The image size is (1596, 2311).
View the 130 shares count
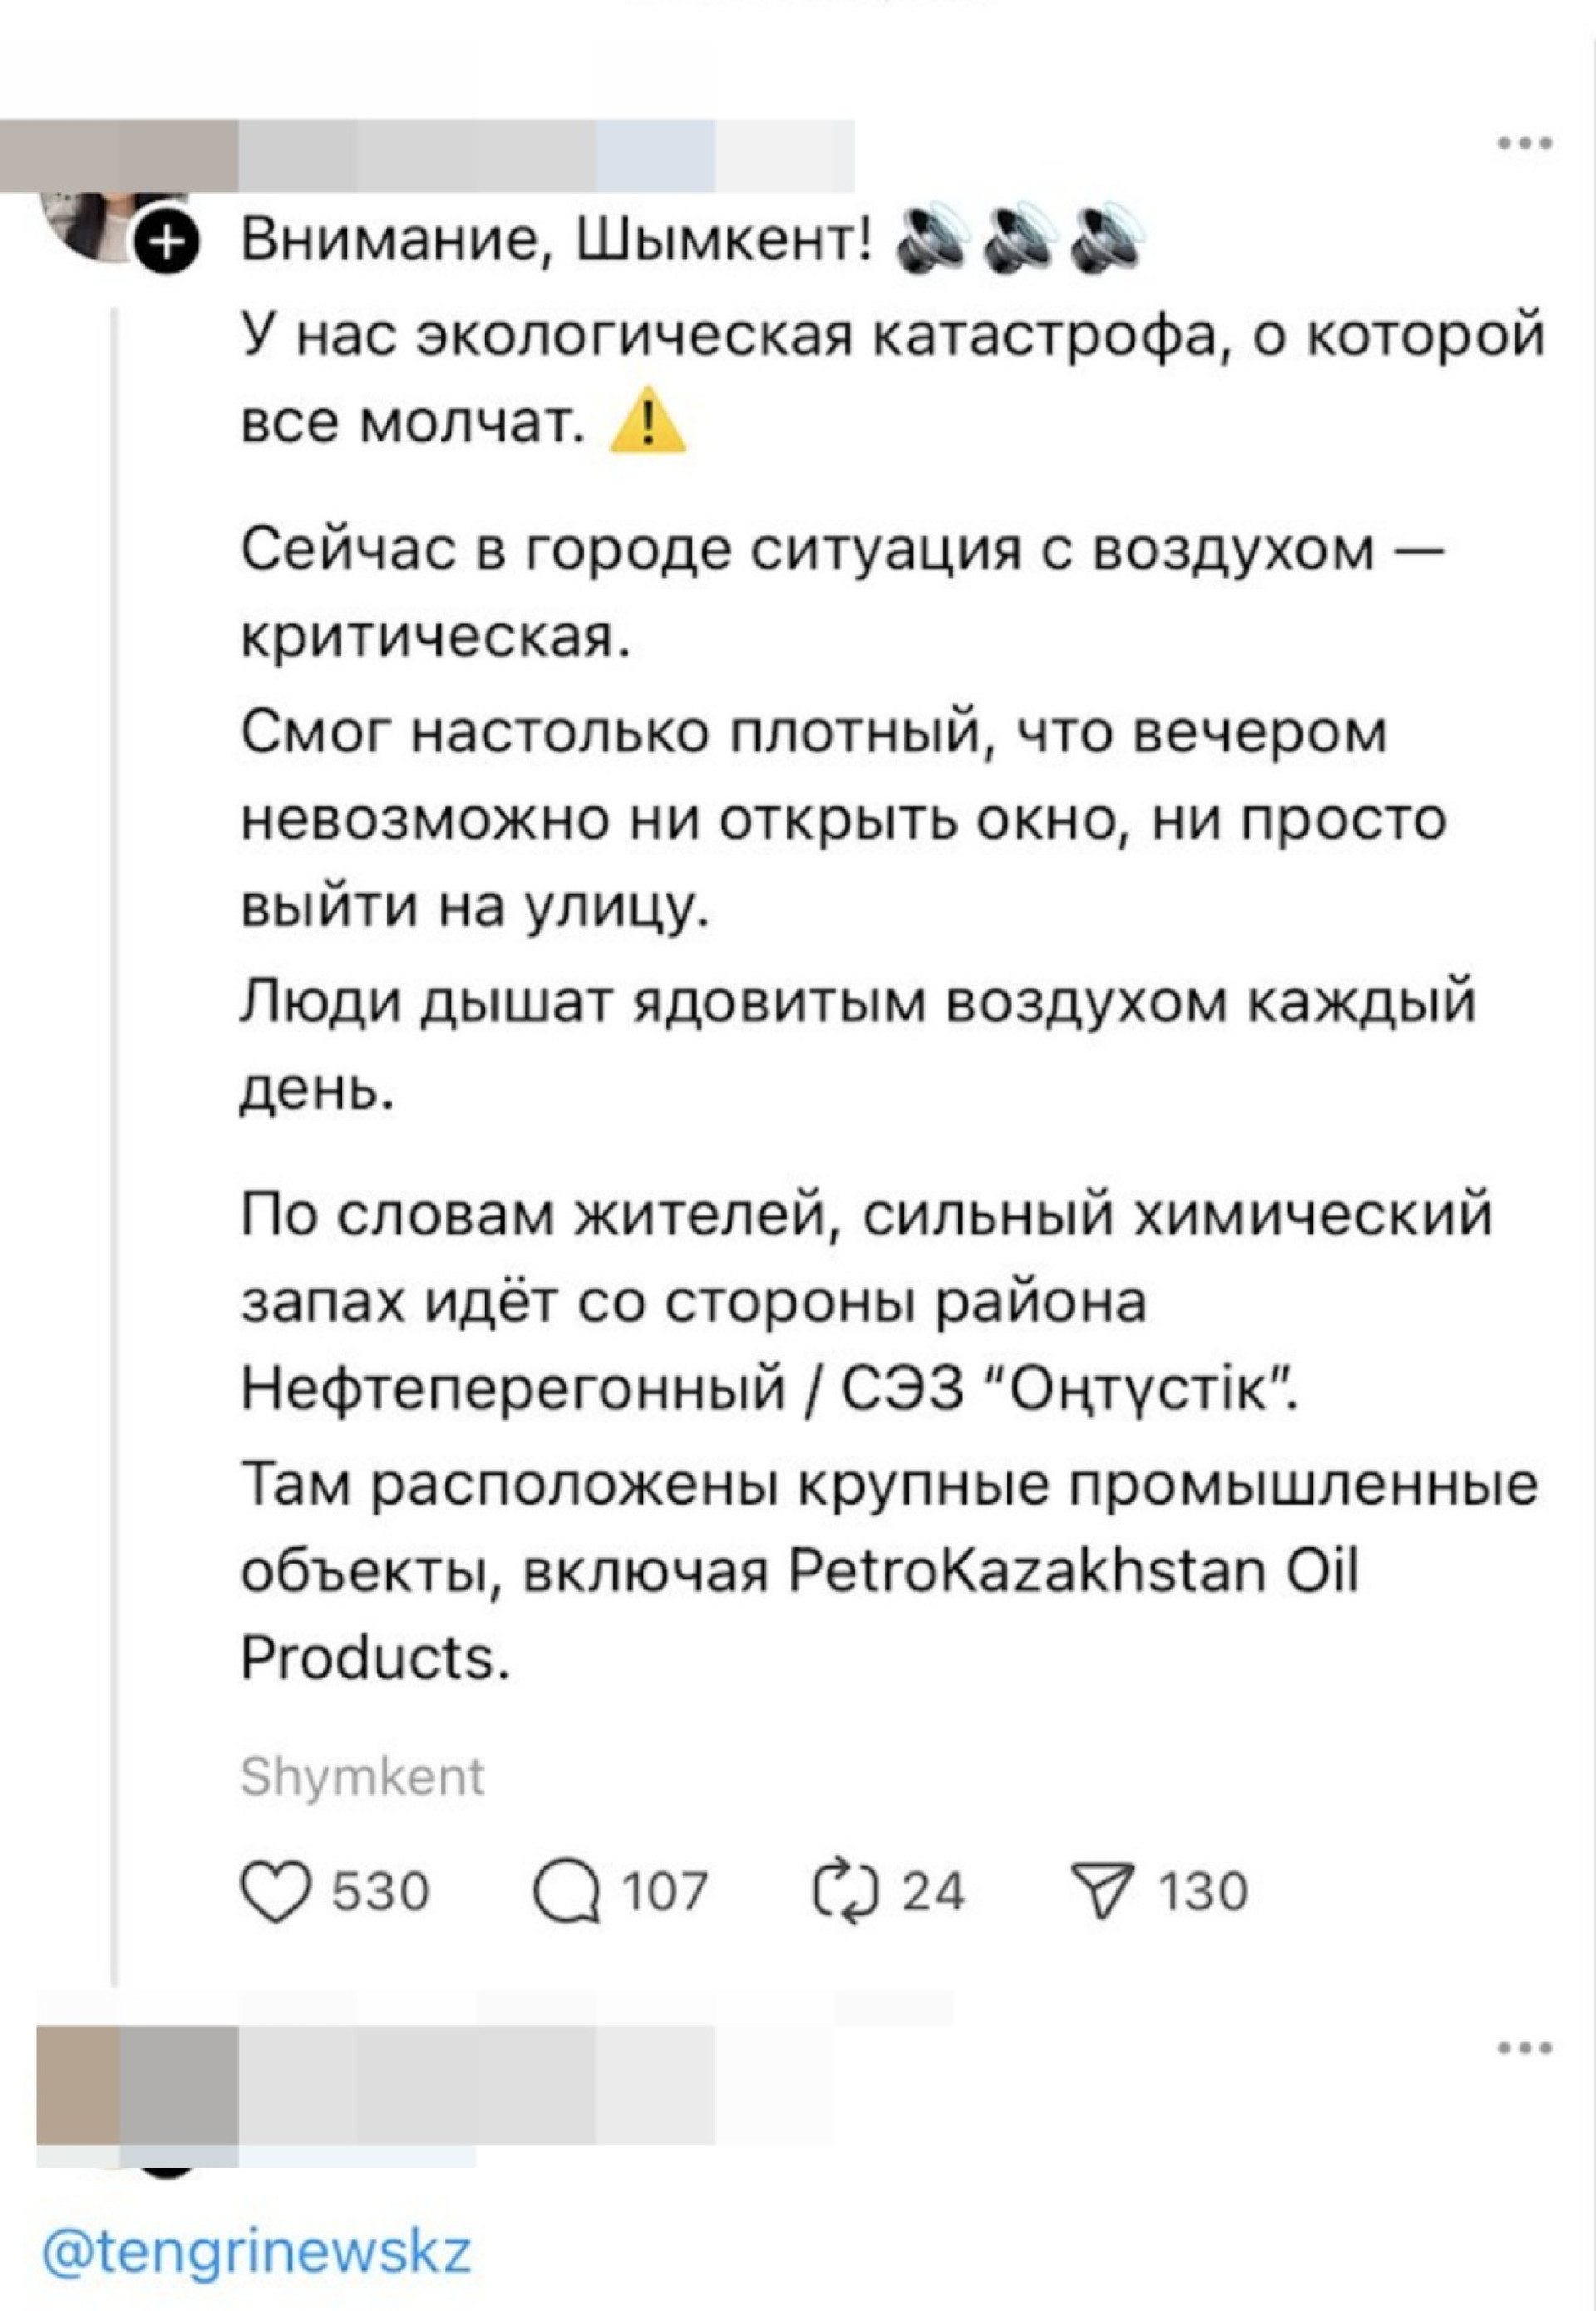1203,1892
